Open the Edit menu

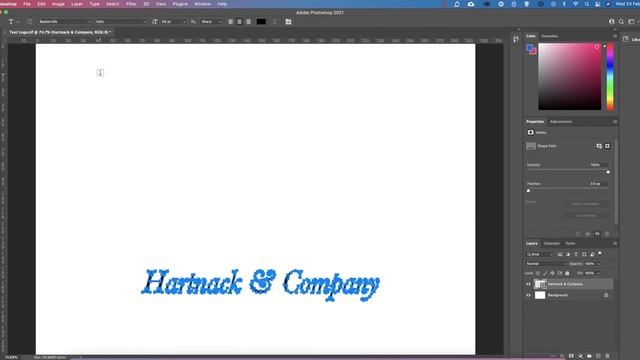(x=41, y=4)
